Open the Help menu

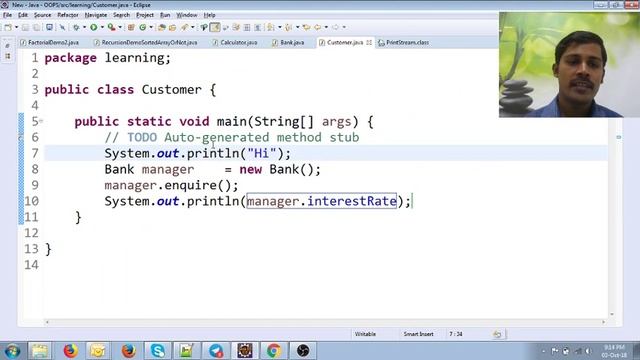[x=209, y=15]
